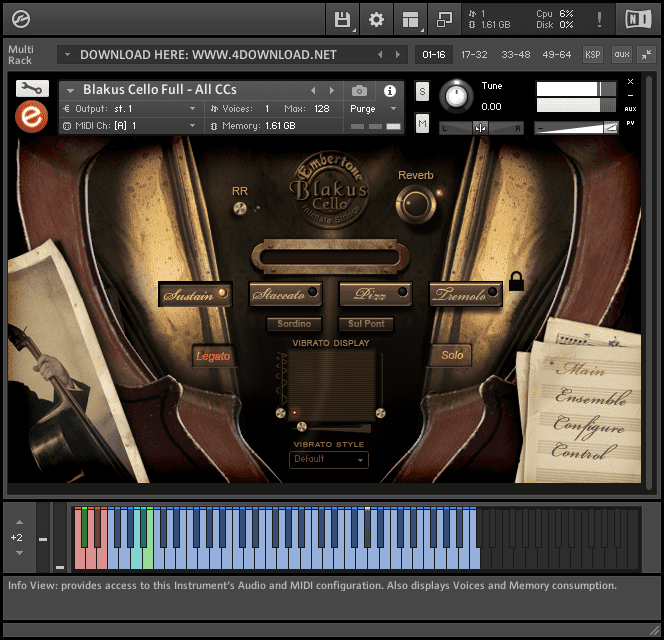The height and width of the screenshot is (640, 664).
Task: Open instrument edit mode with wrench icon
Action: pyautogui.click(x=32, y=88)
